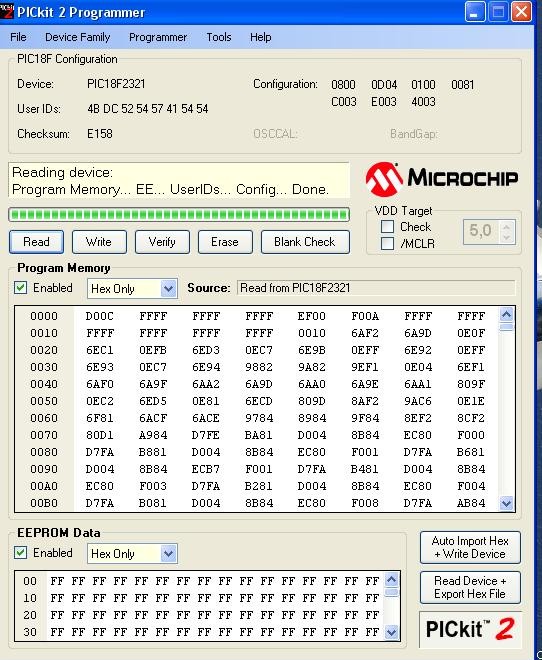542x660 pixels.
Task: Open the Help menu
Action: pos(260,37)
